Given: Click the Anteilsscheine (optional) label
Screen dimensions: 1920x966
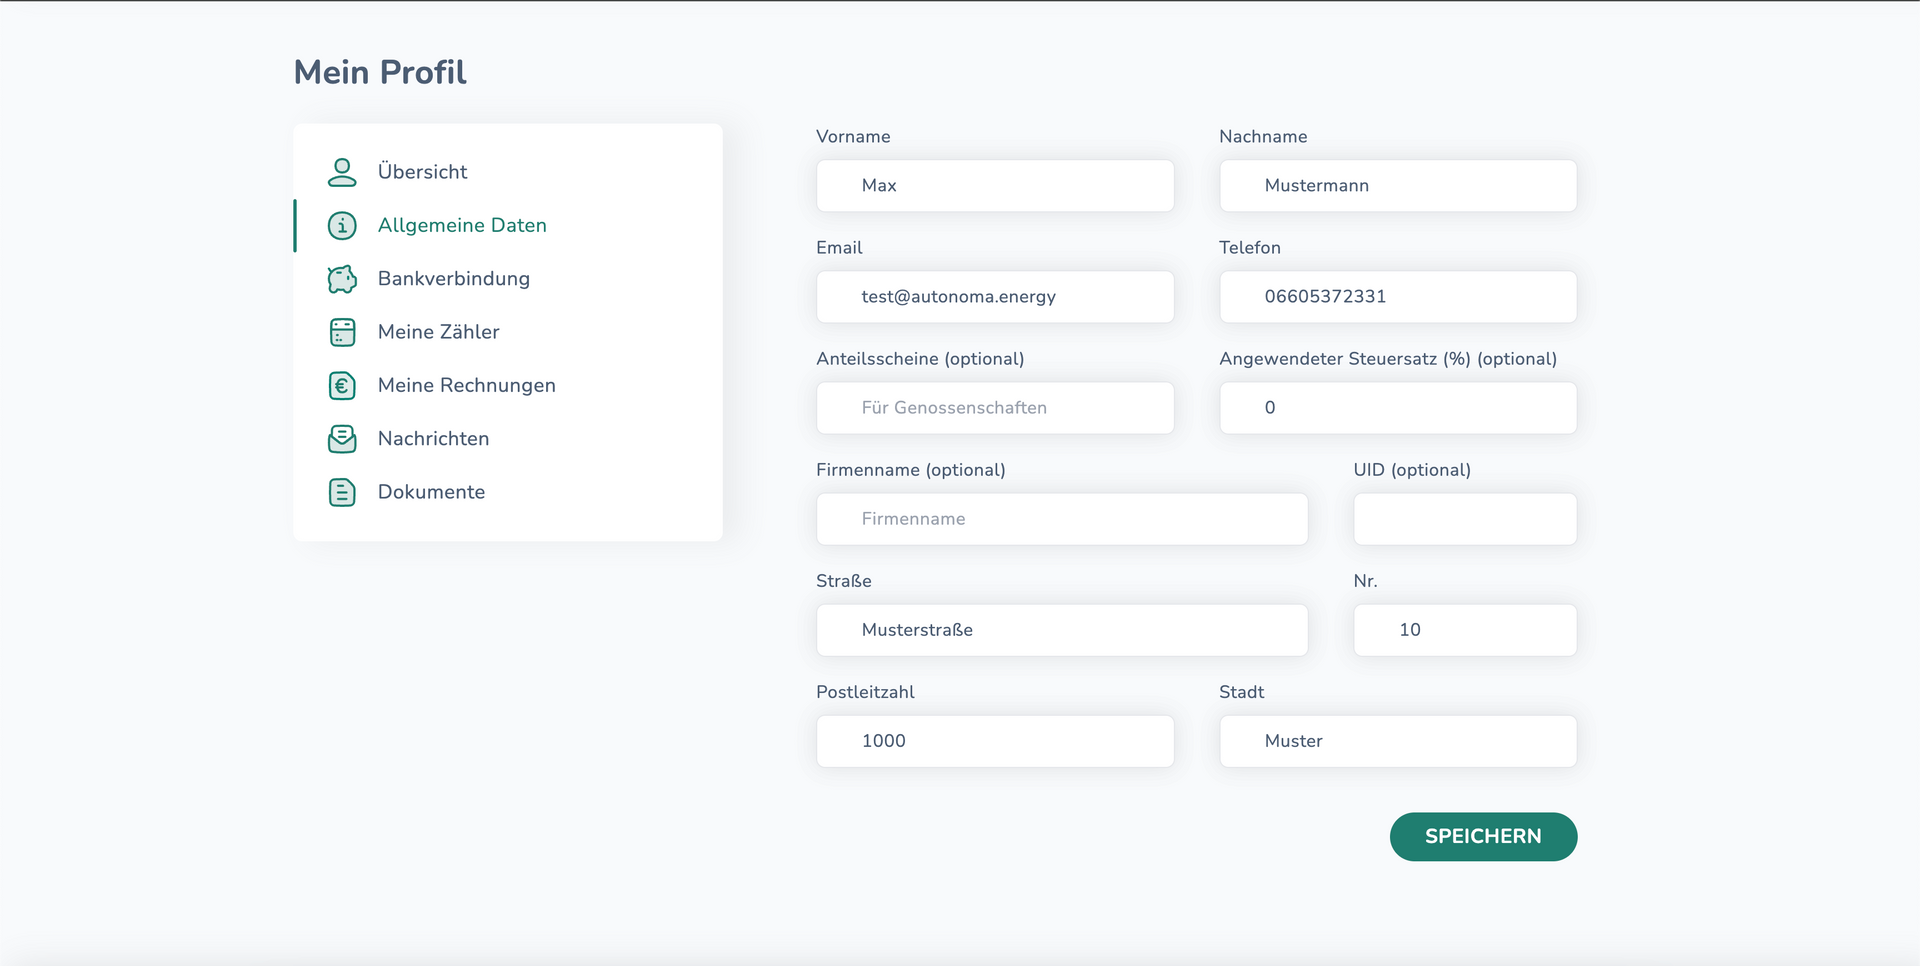Looking at the screenshot, I should [920, 358].
